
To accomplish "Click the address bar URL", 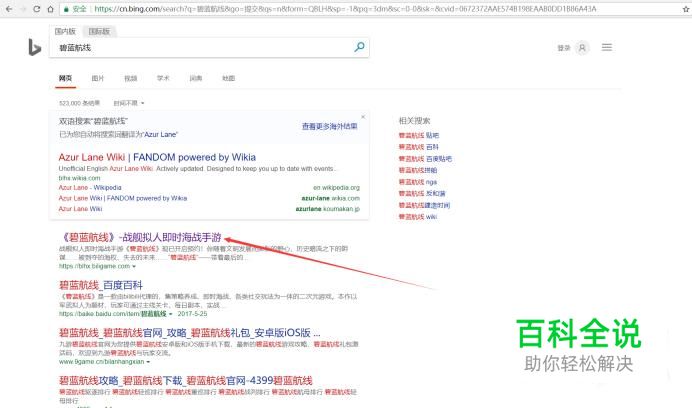I will pos(345,9).
